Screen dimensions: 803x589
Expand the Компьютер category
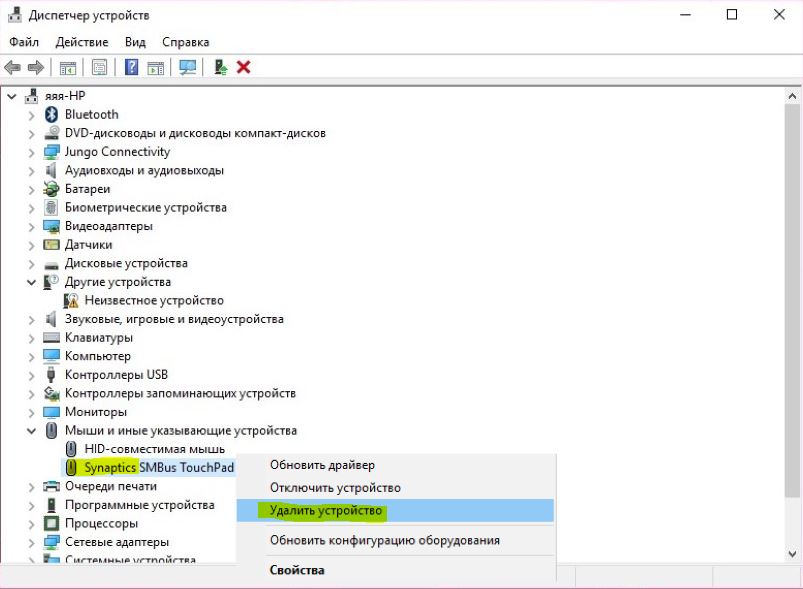(31, 357)
